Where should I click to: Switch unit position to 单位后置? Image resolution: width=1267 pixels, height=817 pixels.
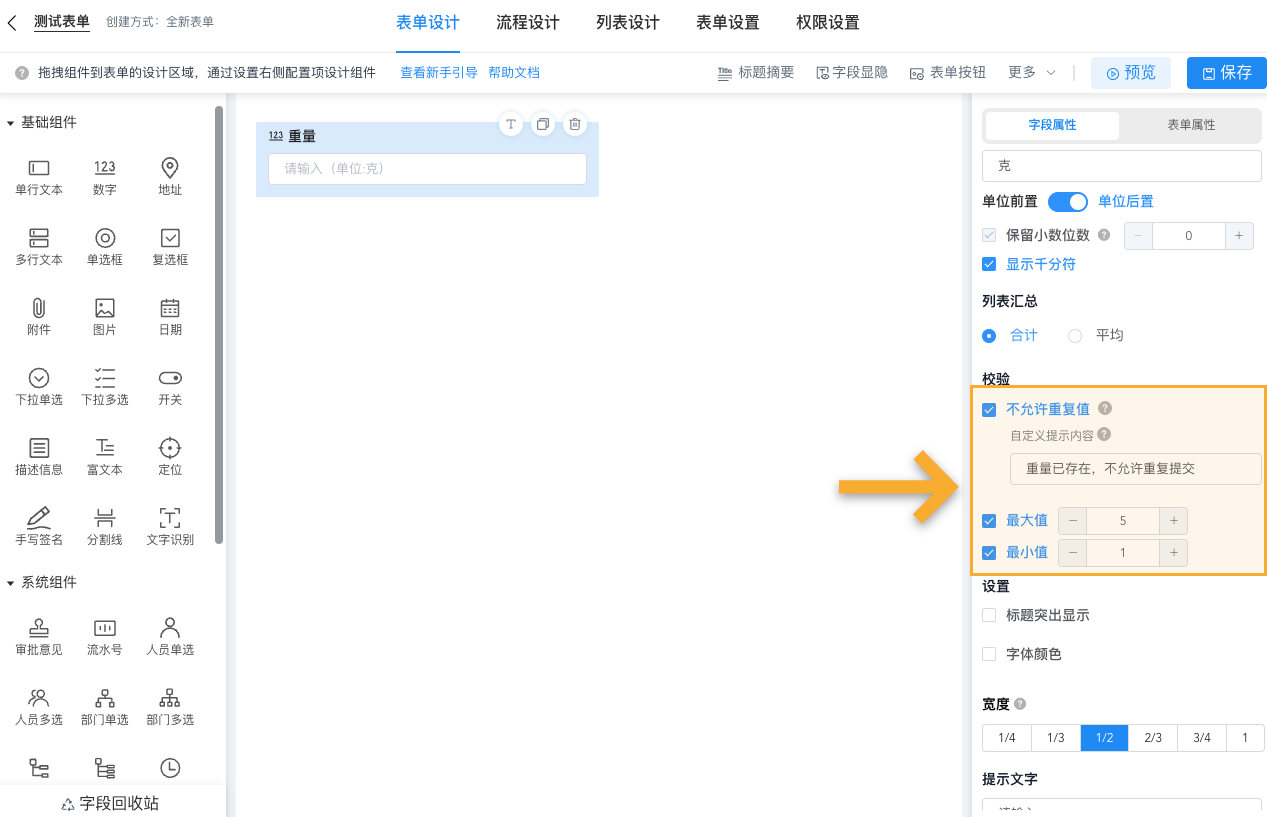pyautogui.click(x=1124, y=201)
